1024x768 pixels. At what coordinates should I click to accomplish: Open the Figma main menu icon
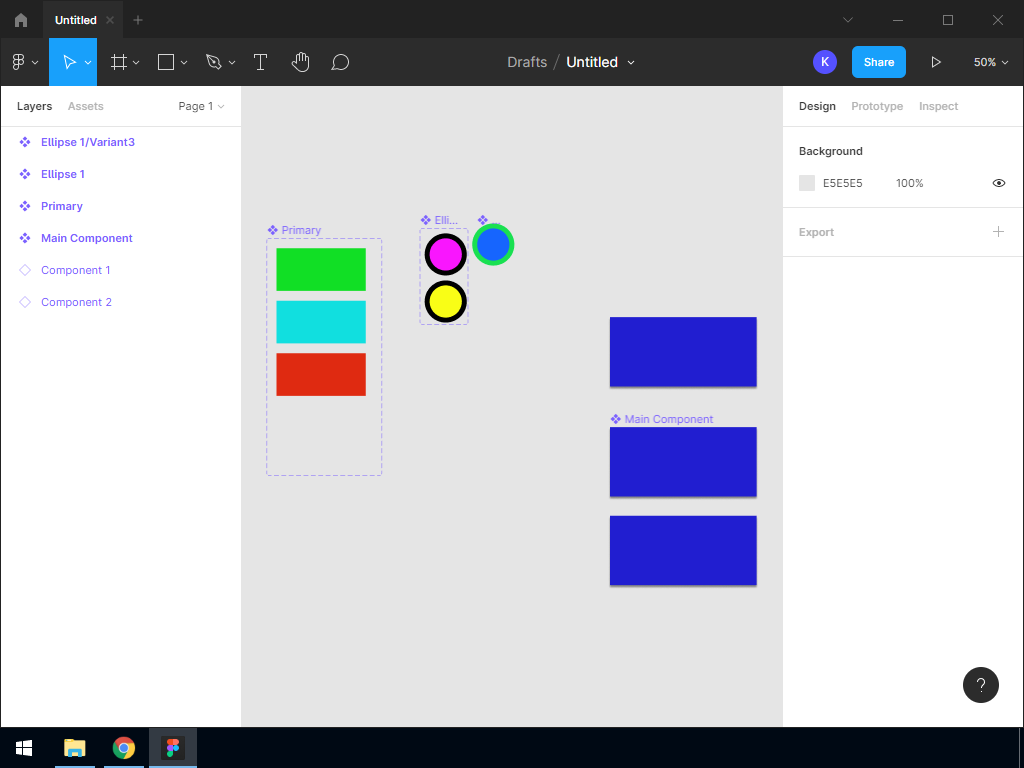point(18,62)
